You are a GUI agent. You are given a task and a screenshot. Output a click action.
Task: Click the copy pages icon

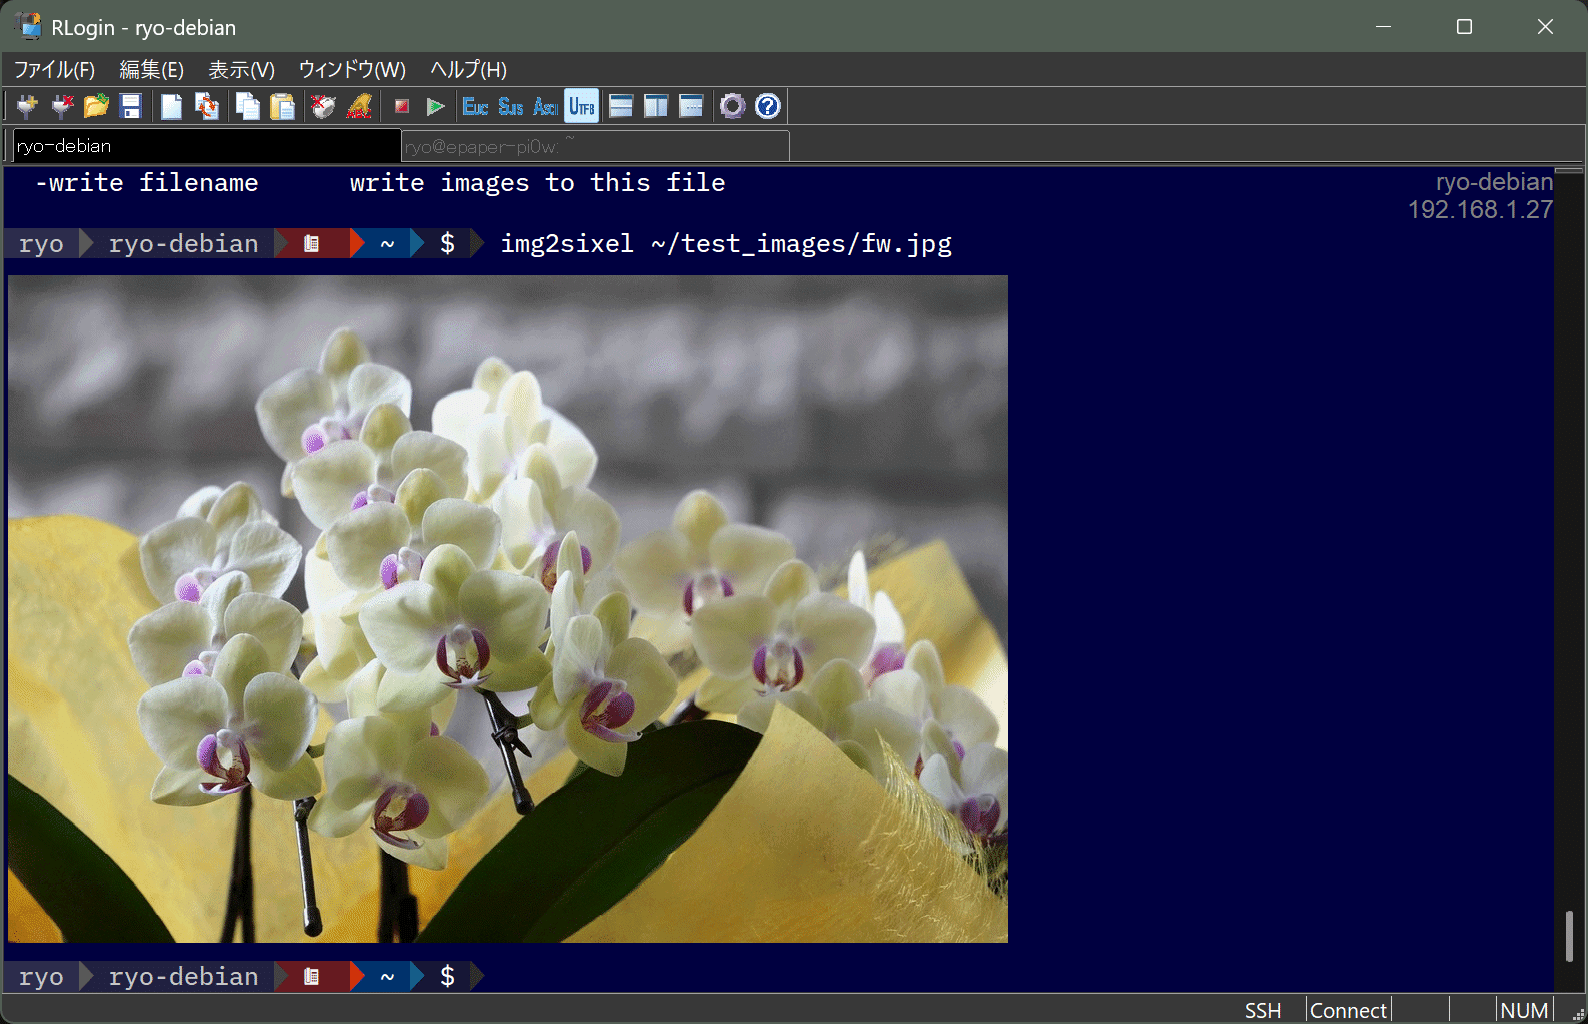point(248,106)
